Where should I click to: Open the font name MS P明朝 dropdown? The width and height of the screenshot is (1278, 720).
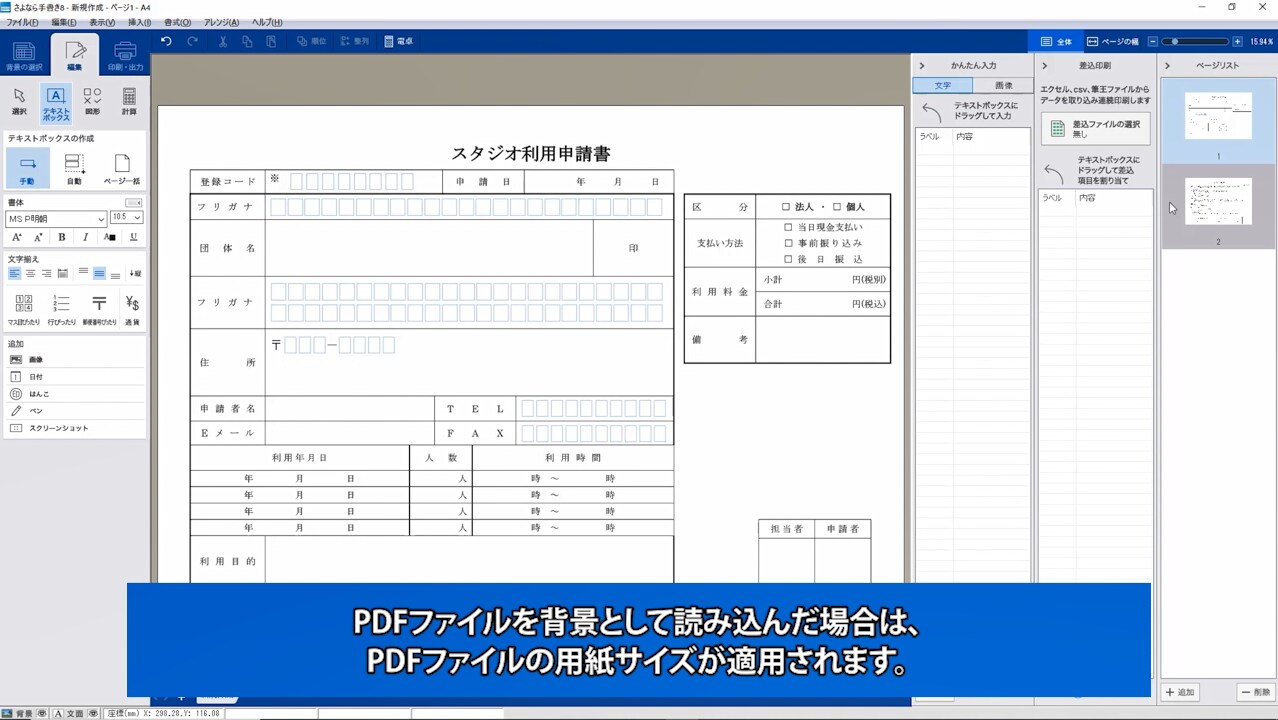coord(56,218)
